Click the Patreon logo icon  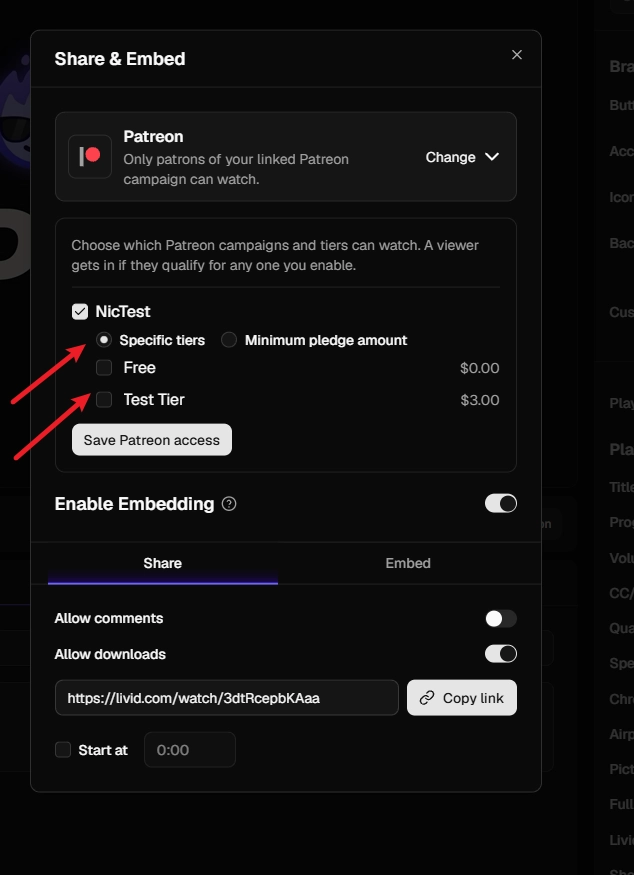point(90,157)
